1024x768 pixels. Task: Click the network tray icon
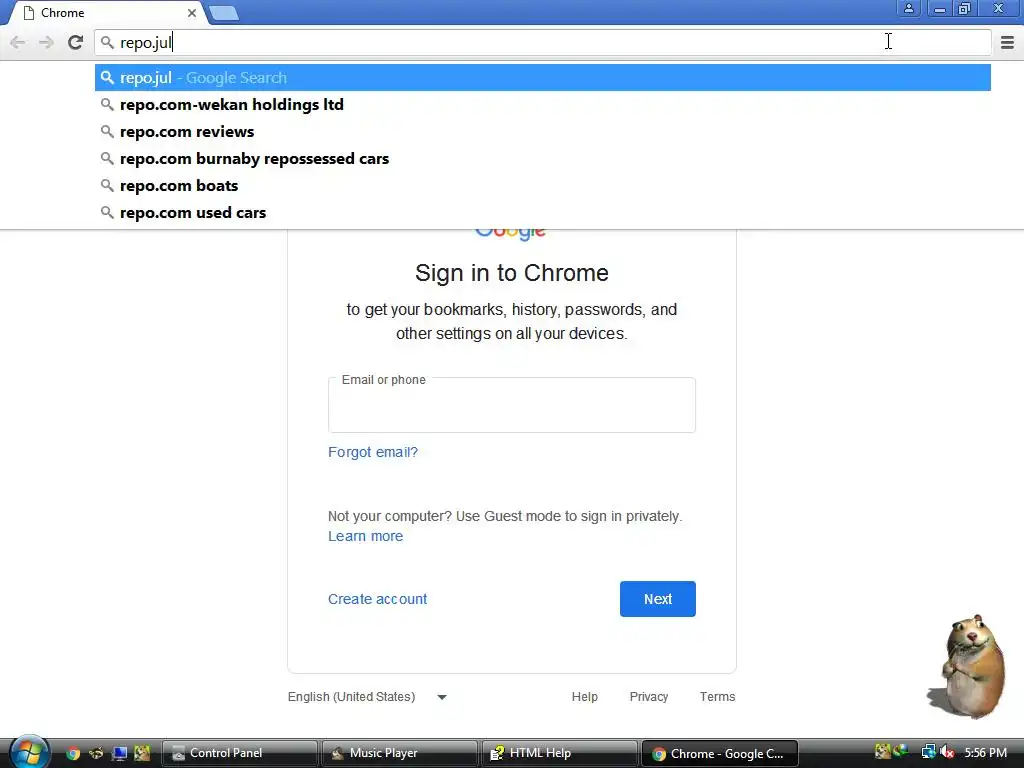pyautogui.click(x=928, y=752)
